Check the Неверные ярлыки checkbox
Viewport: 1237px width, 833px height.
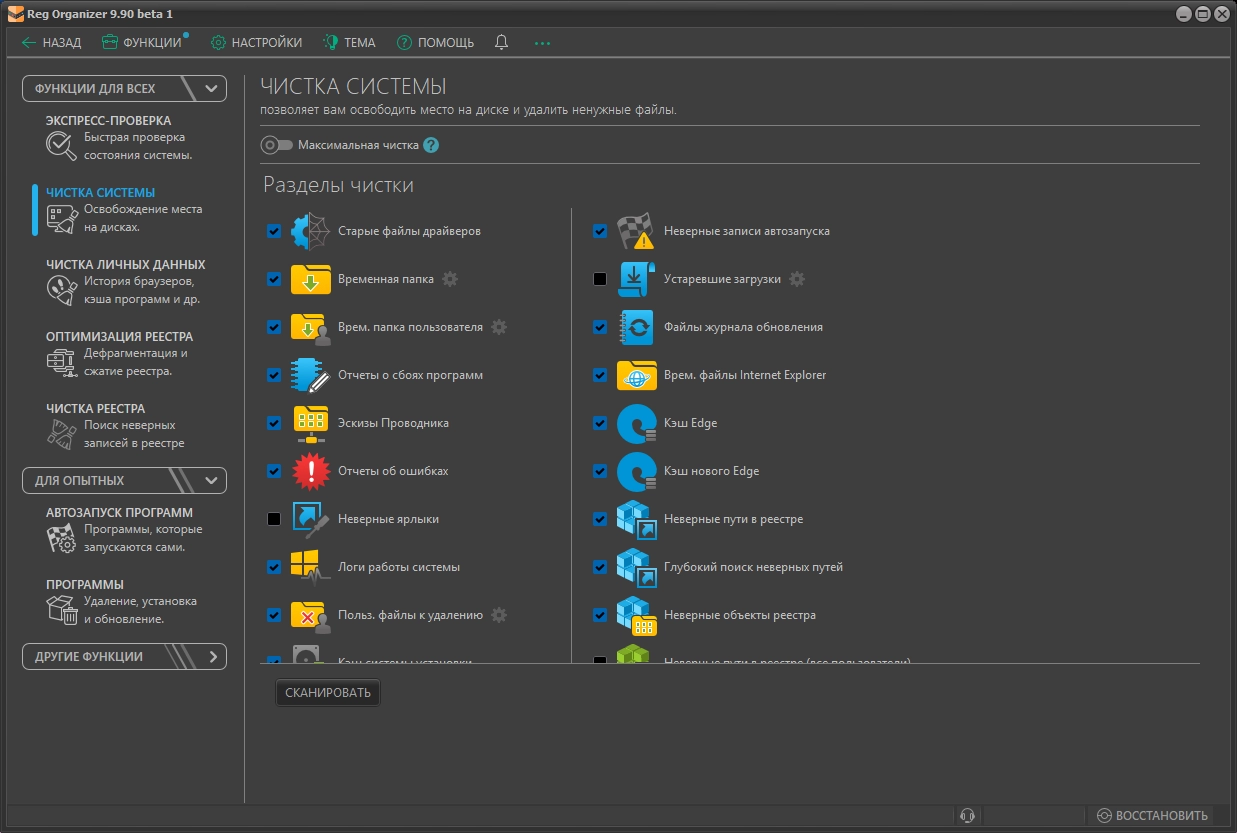274,519
